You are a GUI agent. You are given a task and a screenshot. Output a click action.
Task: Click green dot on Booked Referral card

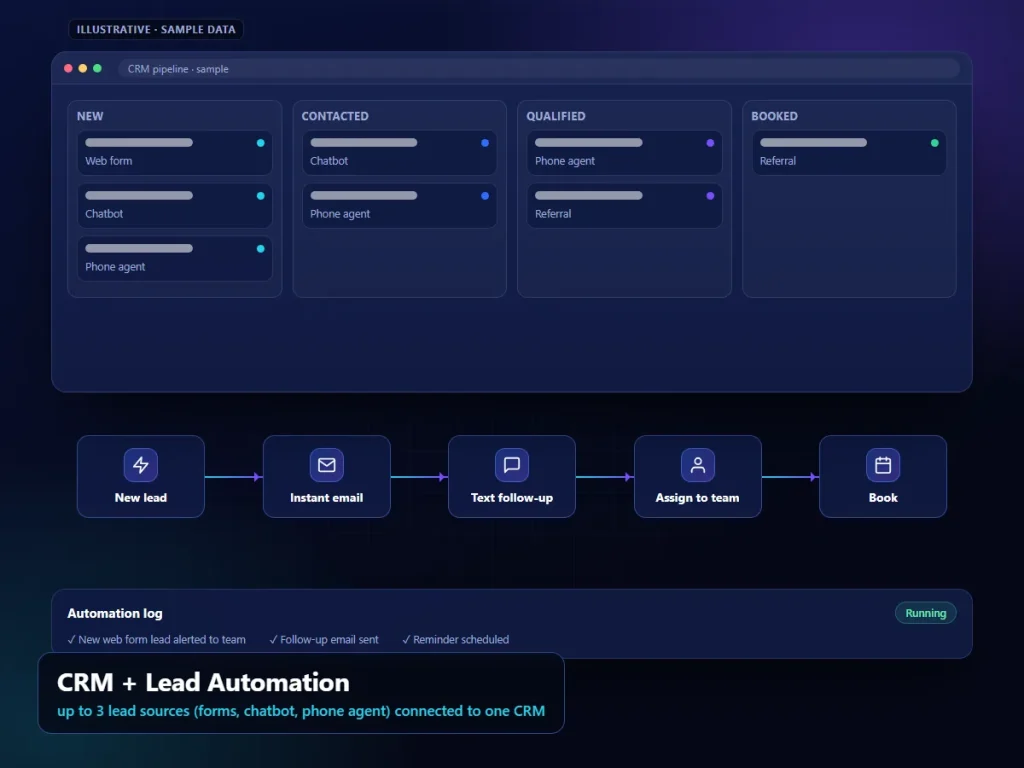tap(935, 143)
